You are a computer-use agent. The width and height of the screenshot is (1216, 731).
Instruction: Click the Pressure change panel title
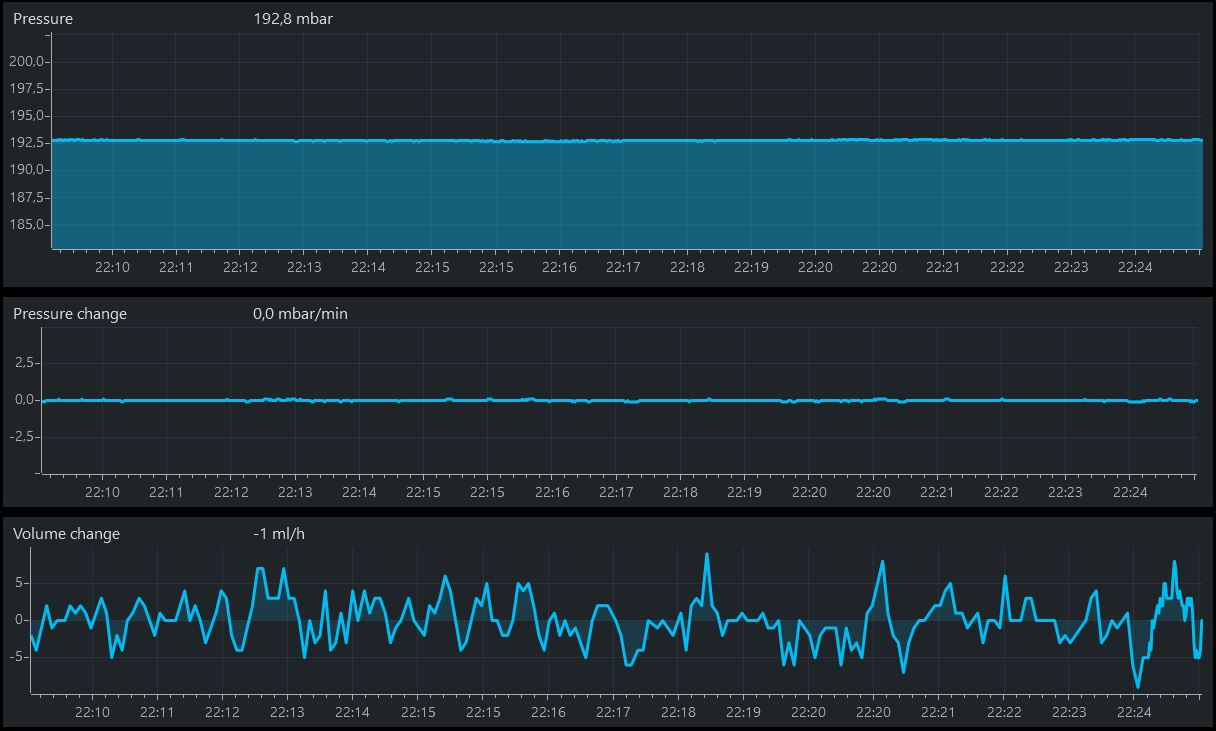(x=70, y=314)
